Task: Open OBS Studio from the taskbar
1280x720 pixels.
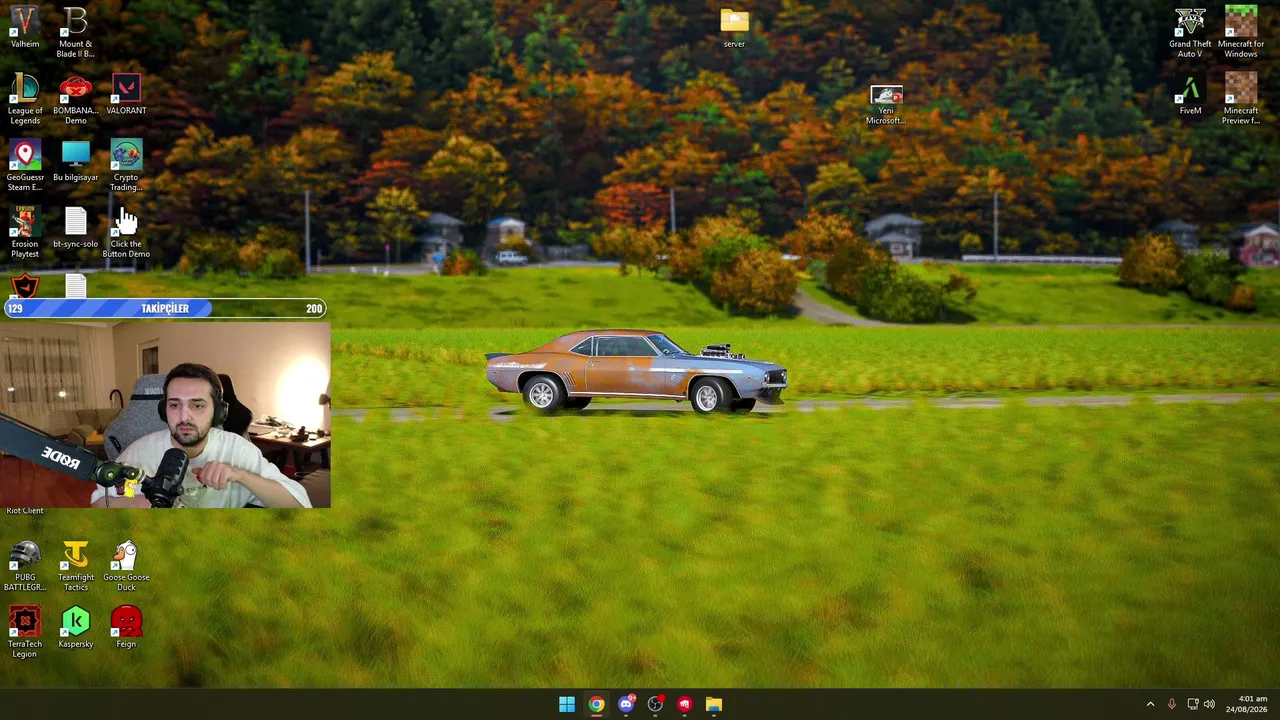Action: [655, 704]
